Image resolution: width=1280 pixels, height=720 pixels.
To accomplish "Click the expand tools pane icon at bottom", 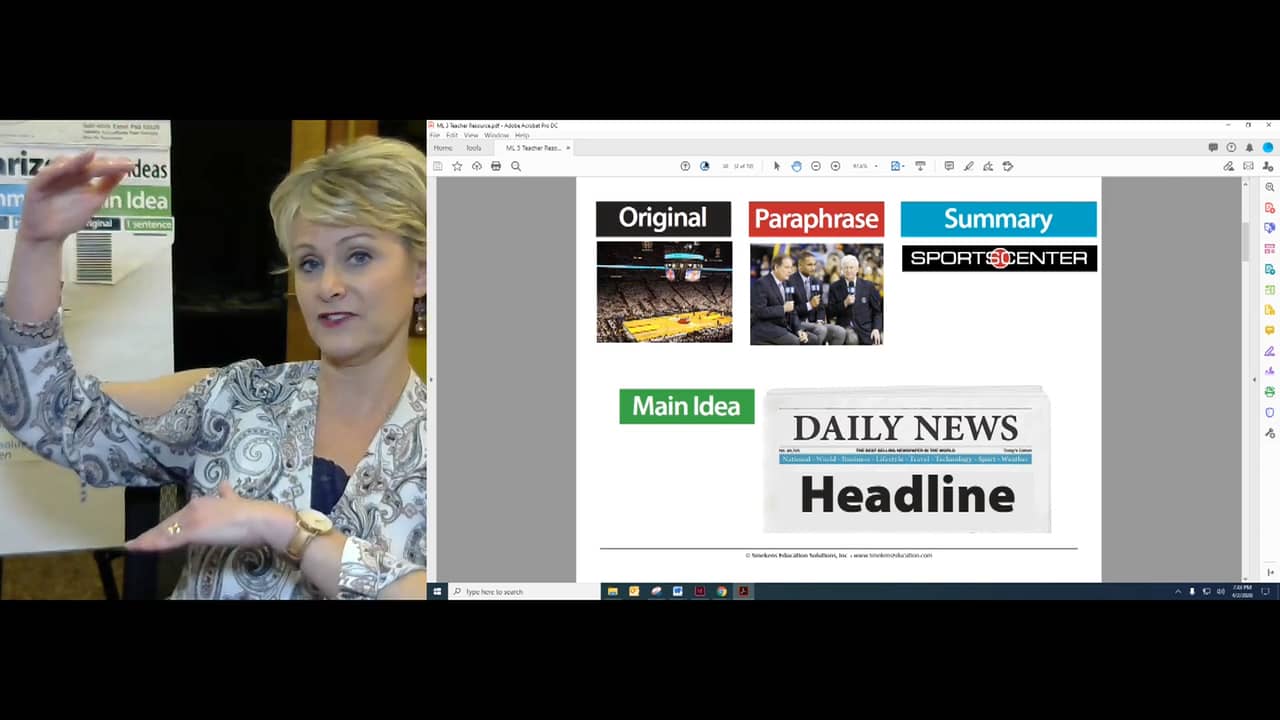I will pos(1270,572).
